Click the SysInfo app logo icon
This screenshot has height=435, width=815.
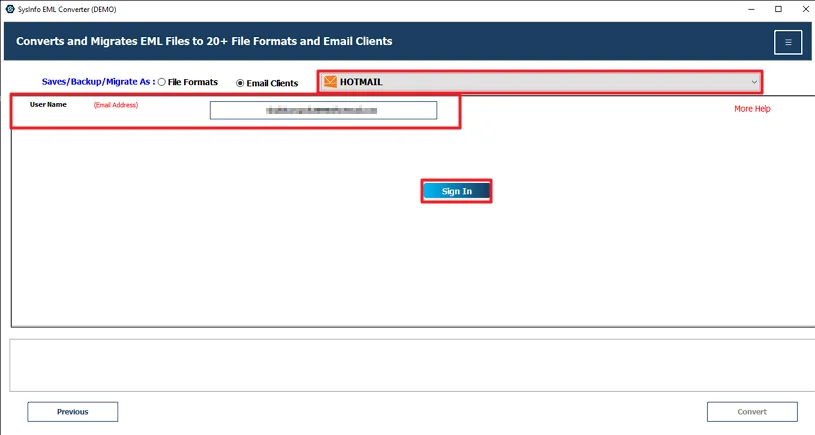click(10, 9)
